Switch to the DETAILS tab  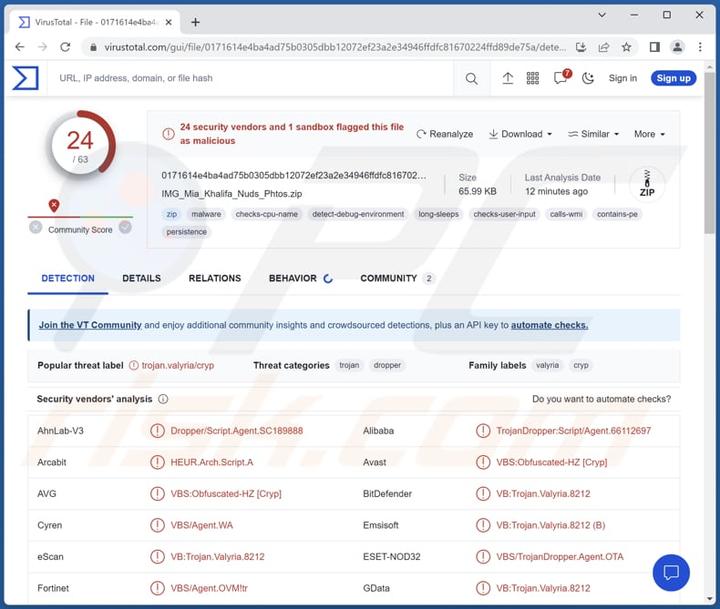click(141, 278)
